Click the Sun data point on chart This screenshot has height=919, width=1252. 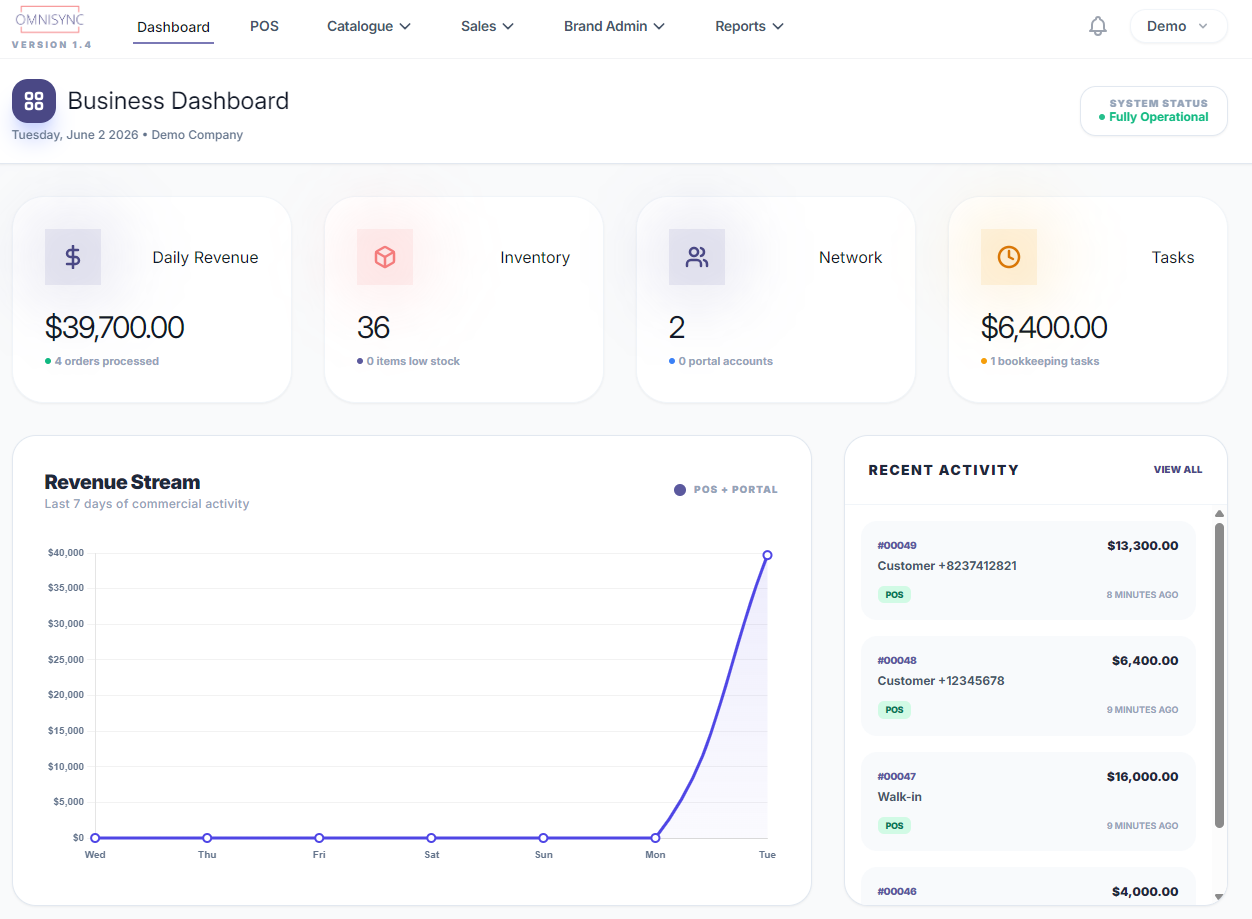tap(543, 838)
